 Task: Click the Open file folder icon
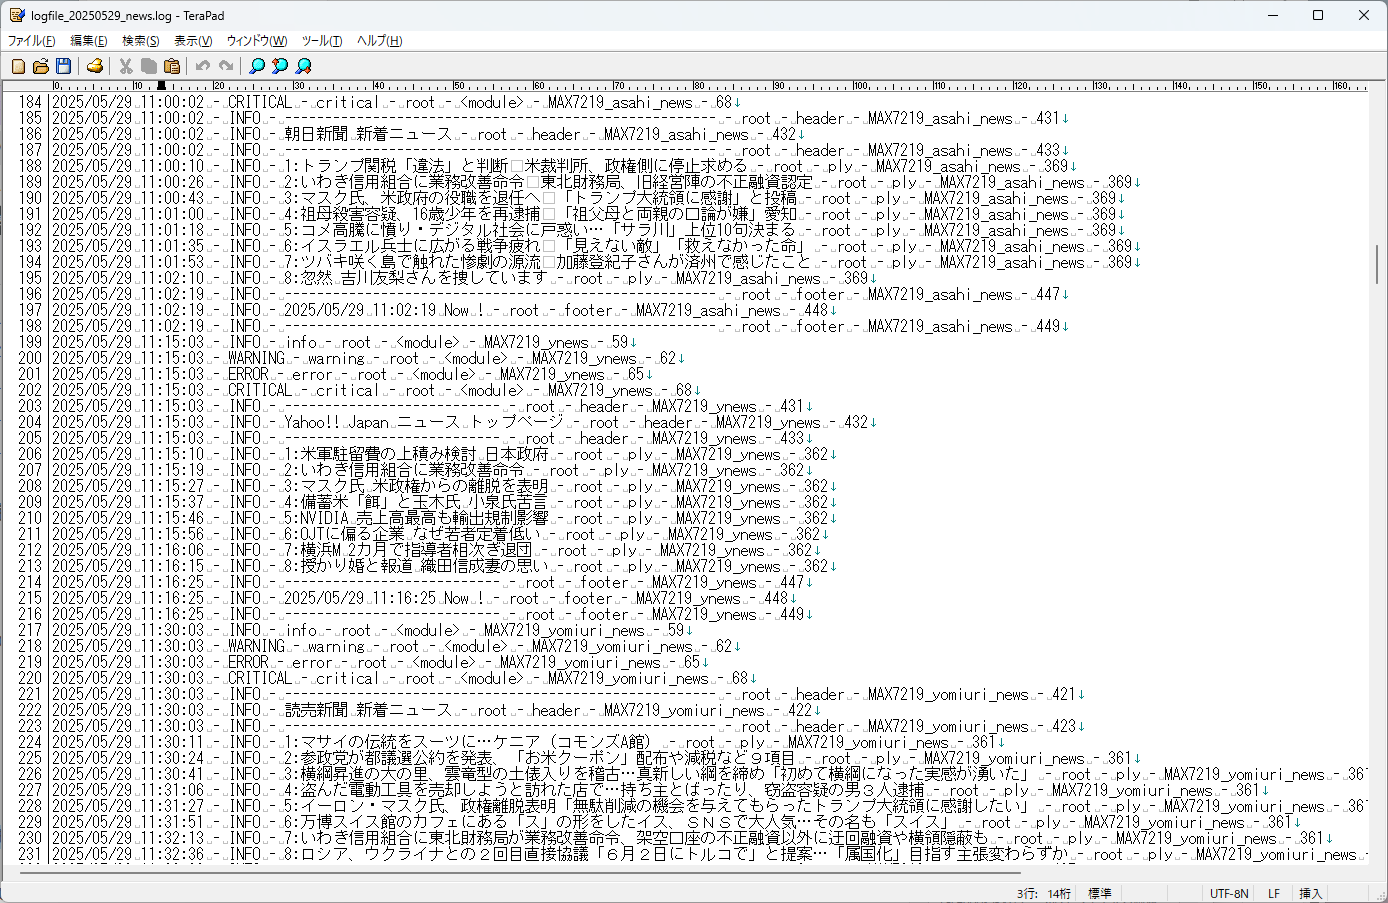click(41, 66)
